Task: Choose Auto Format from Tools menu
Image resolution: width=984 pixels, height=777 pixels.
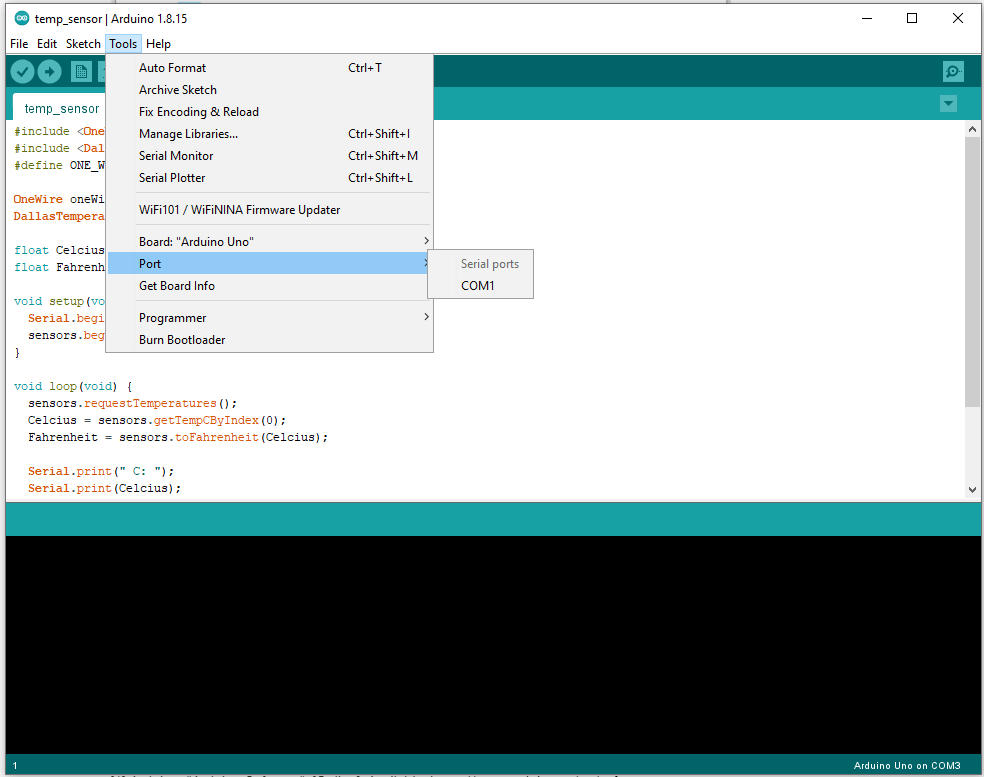Action: tap(173, 68)
